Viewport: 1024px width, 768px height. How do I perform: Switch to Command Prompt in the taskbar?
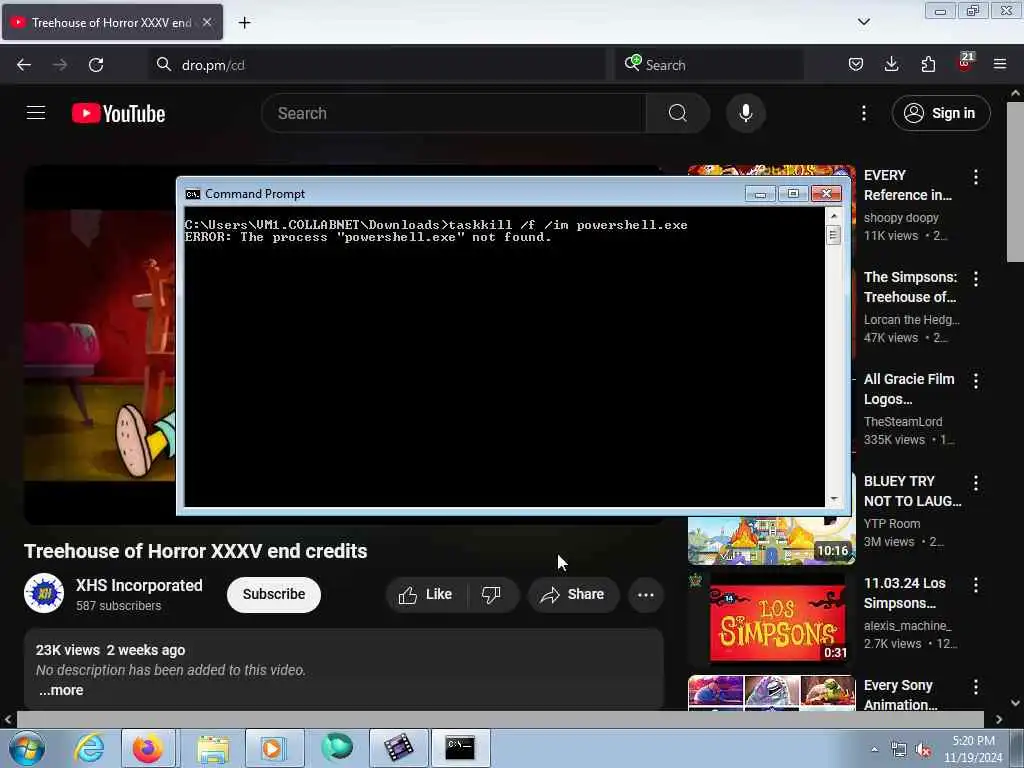click(x=460, y=748)
